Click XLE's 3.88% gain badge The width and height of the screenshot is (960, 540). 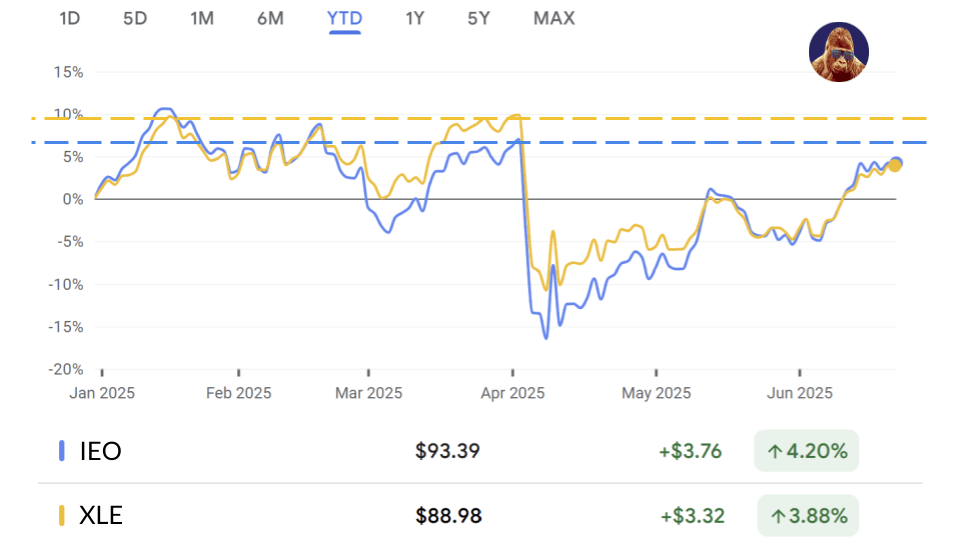tap(808, 516)
